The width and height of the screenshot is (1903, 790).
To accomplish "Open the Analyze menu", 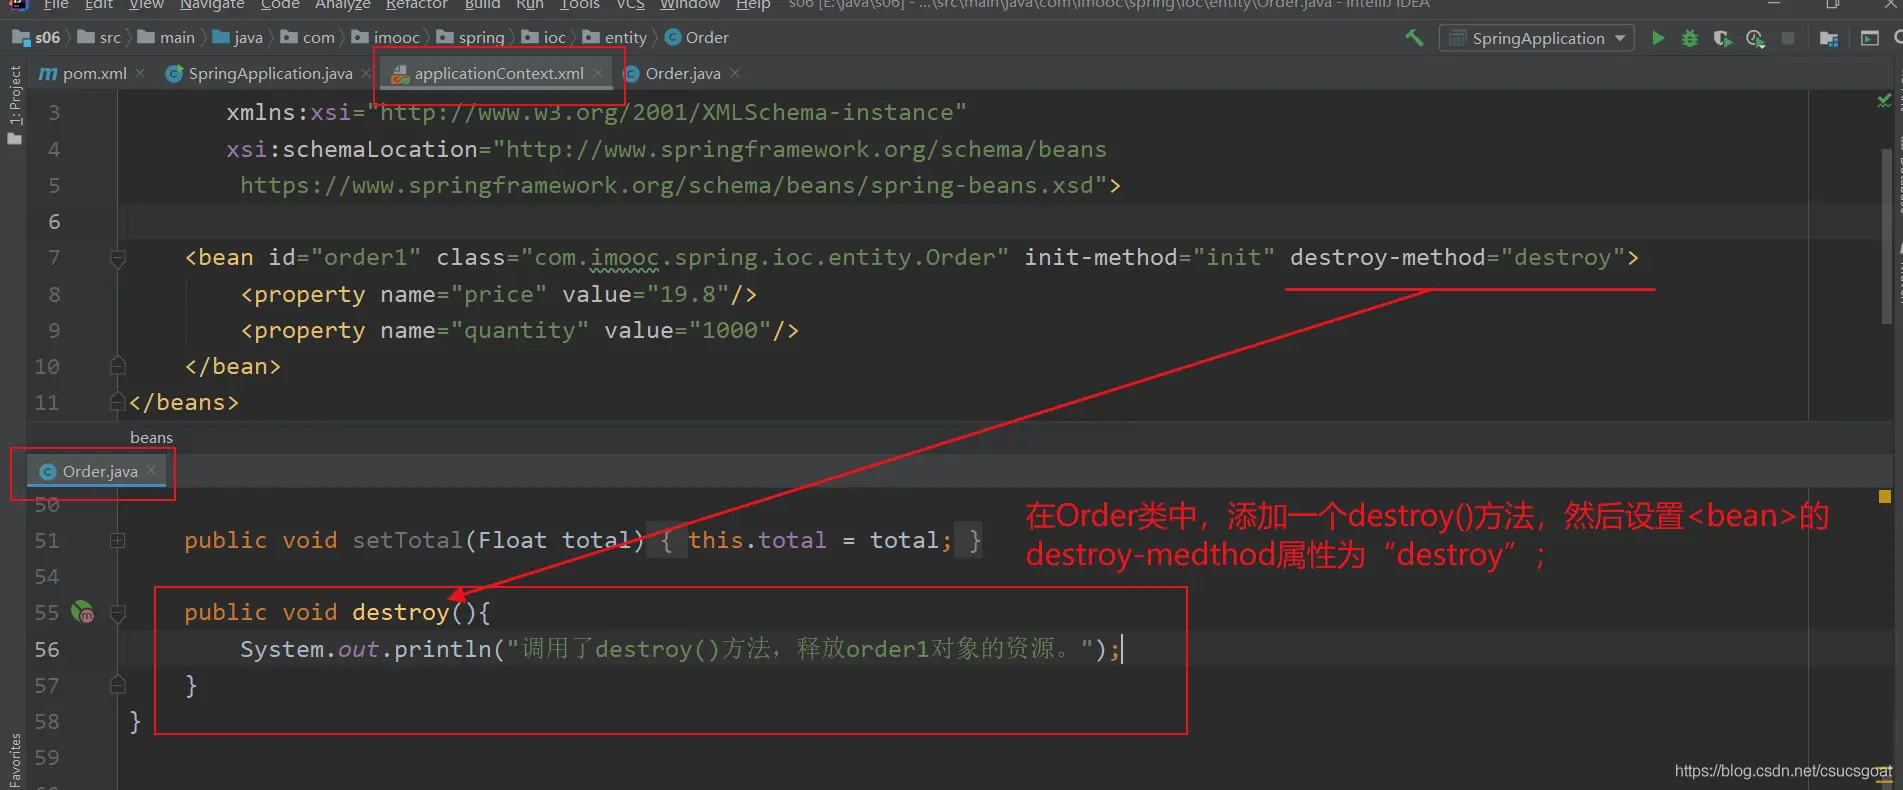I will pyautogui.click(x=343, y=5).
